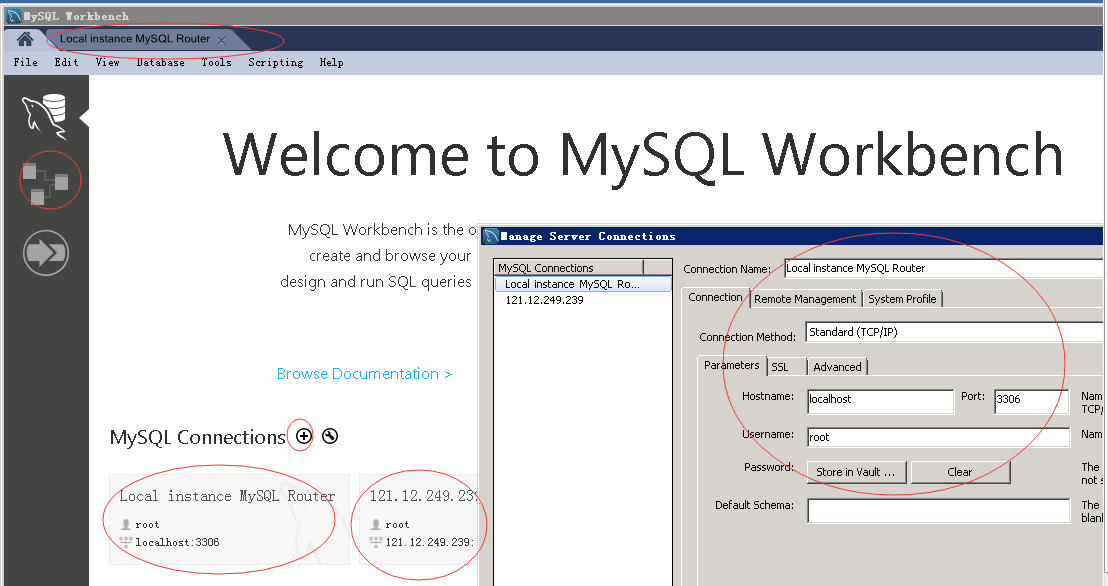Image resolution: width=1108 pixels, height=586 pixels.
Task: Switch to the System Profile tab
Action: pyautogui.click(x=902, y=299)
